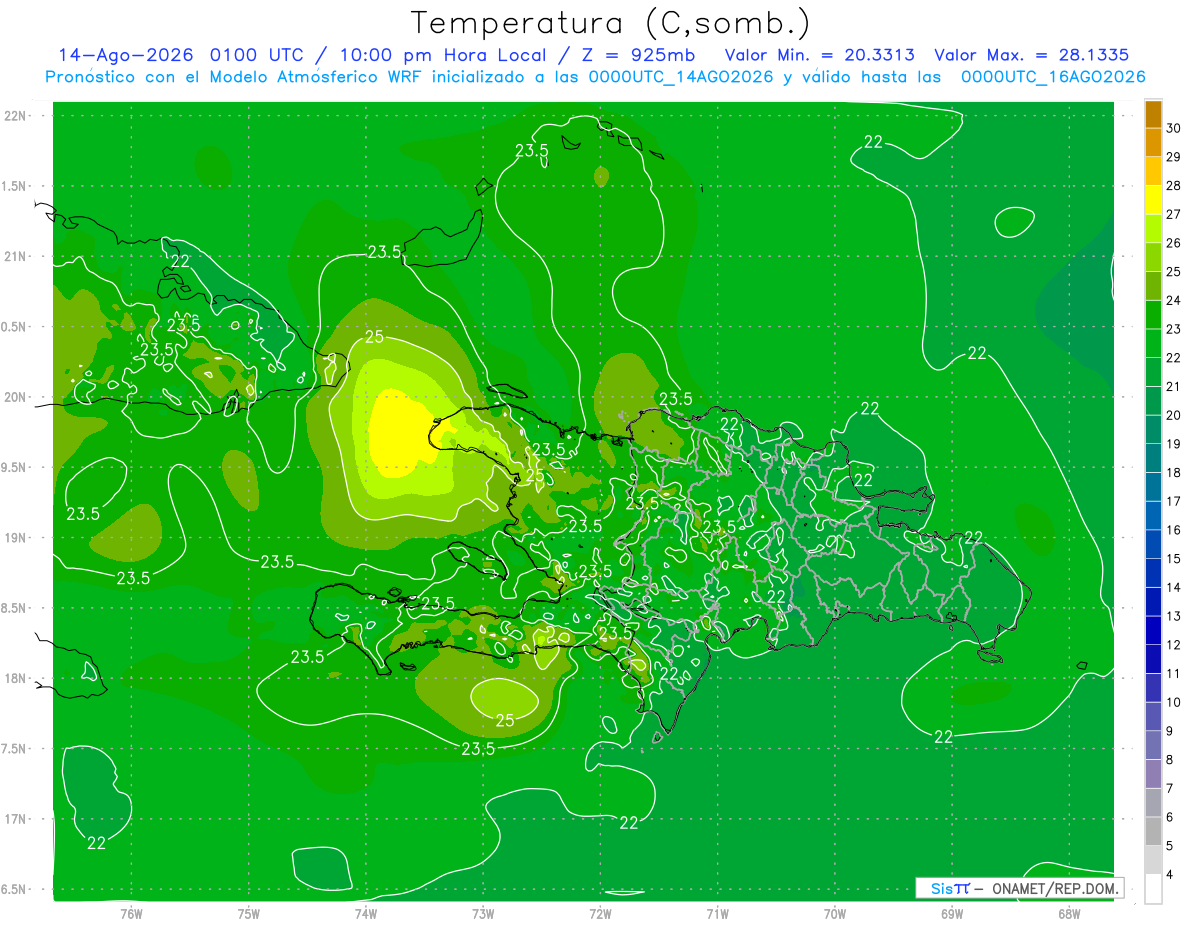Click the '7.5N' latitude label
1200x927 pixels.
pos(14,748)
